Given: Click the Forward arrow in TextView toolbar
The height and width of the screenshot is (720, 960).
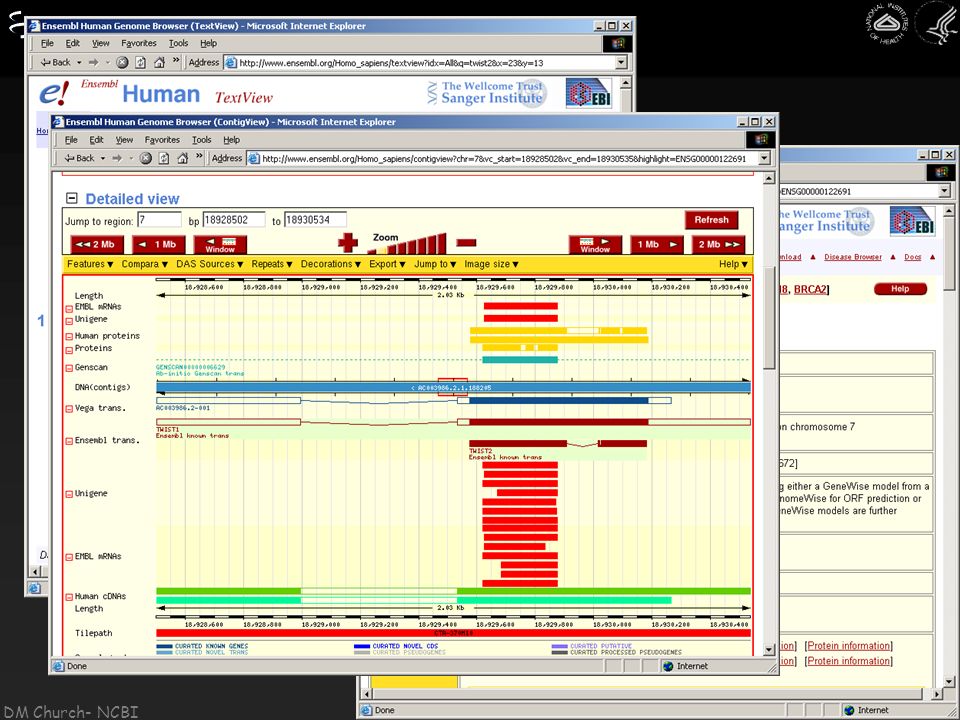Looking at the screenshot, I should [93, 62].
